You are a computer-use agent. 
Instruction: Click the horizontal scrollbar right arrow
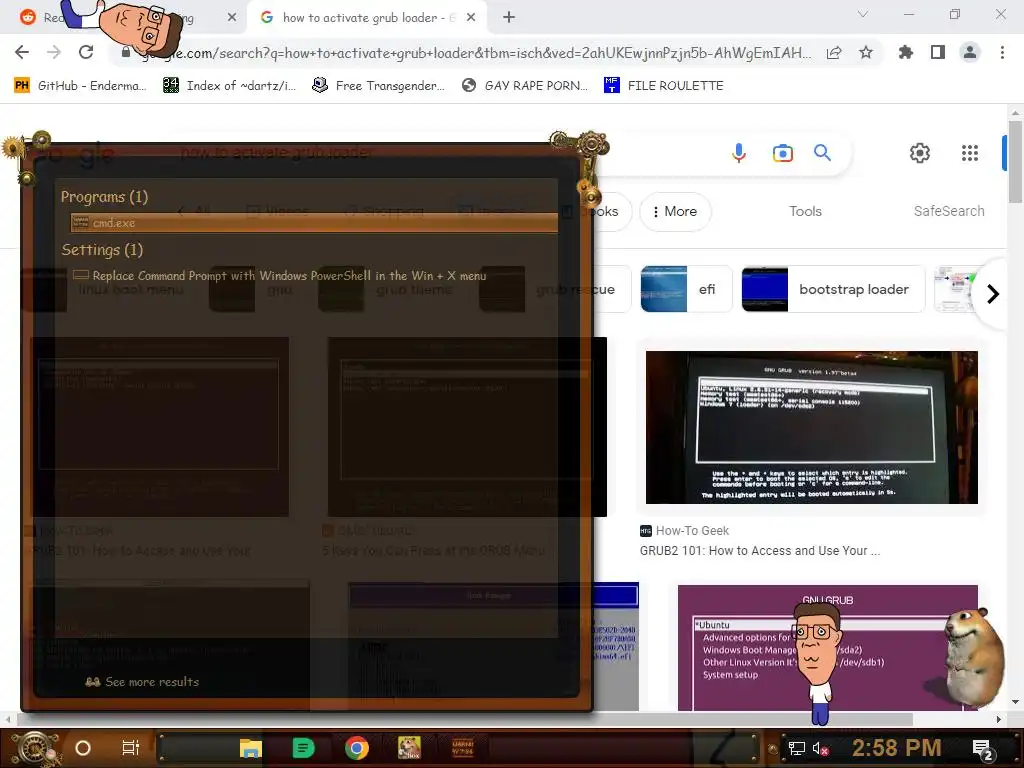(998, 719)
